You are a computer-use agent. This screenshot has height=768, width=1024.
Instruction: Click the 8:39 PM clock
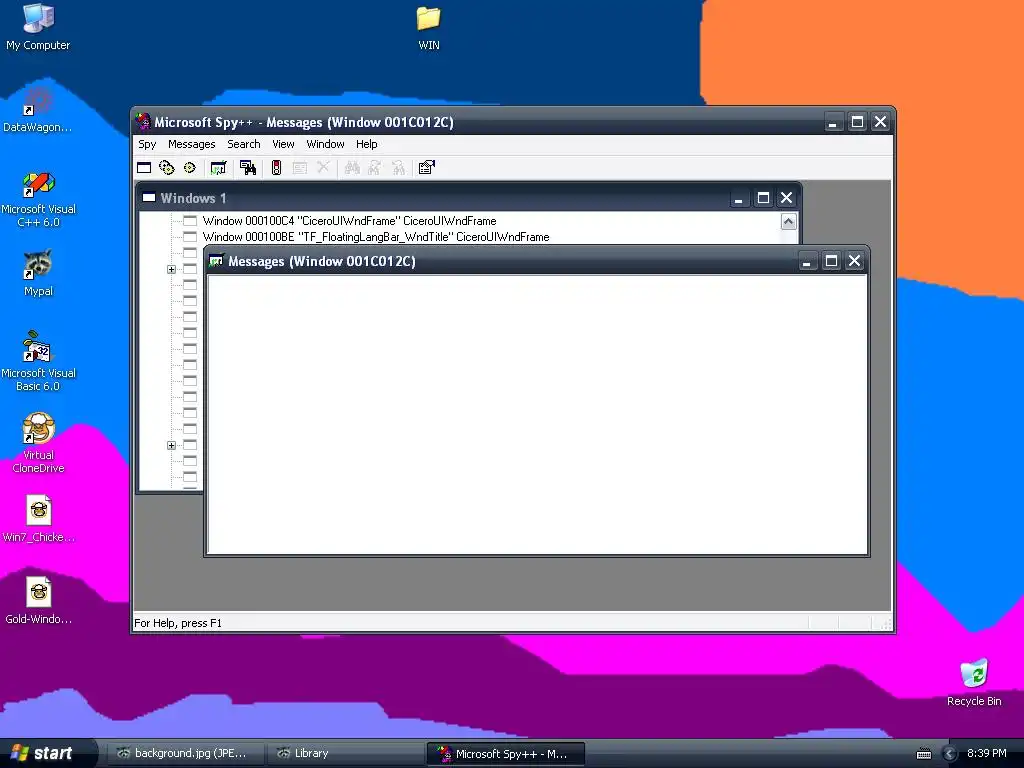click(x=986, y=754)
